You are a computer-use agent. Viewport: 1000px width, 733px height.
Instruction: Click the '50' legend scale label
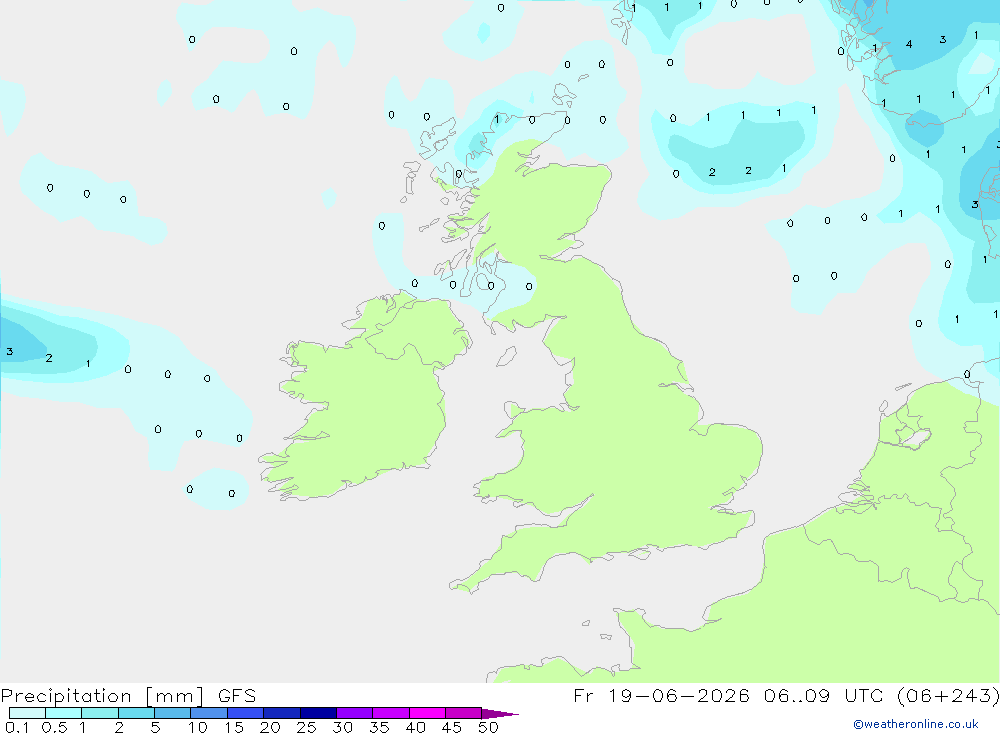tap(488, 727)
